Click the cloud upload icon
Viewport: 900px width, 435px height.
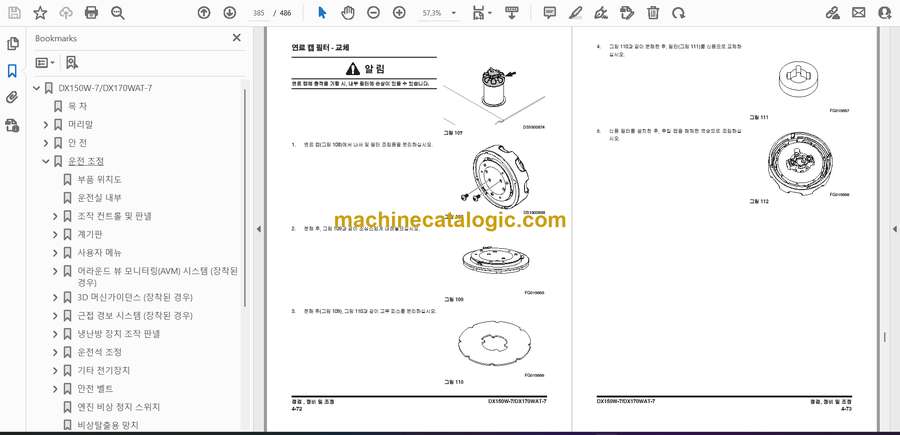click(x=66, y=13)
